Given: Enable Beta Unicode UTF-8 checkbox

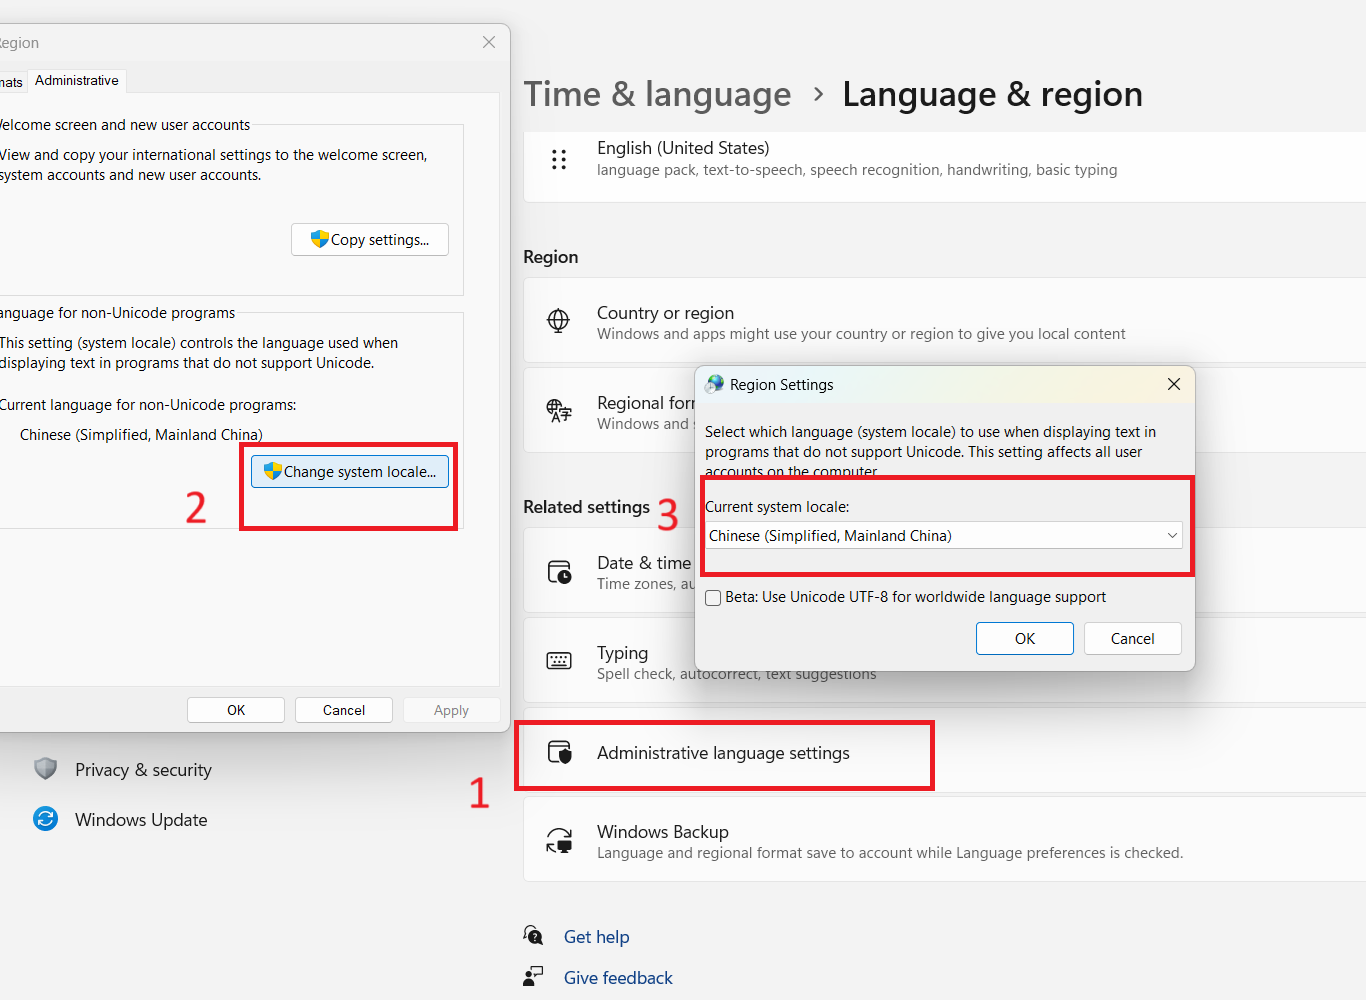Looking at the screenshot, I should tap(713, 598).
